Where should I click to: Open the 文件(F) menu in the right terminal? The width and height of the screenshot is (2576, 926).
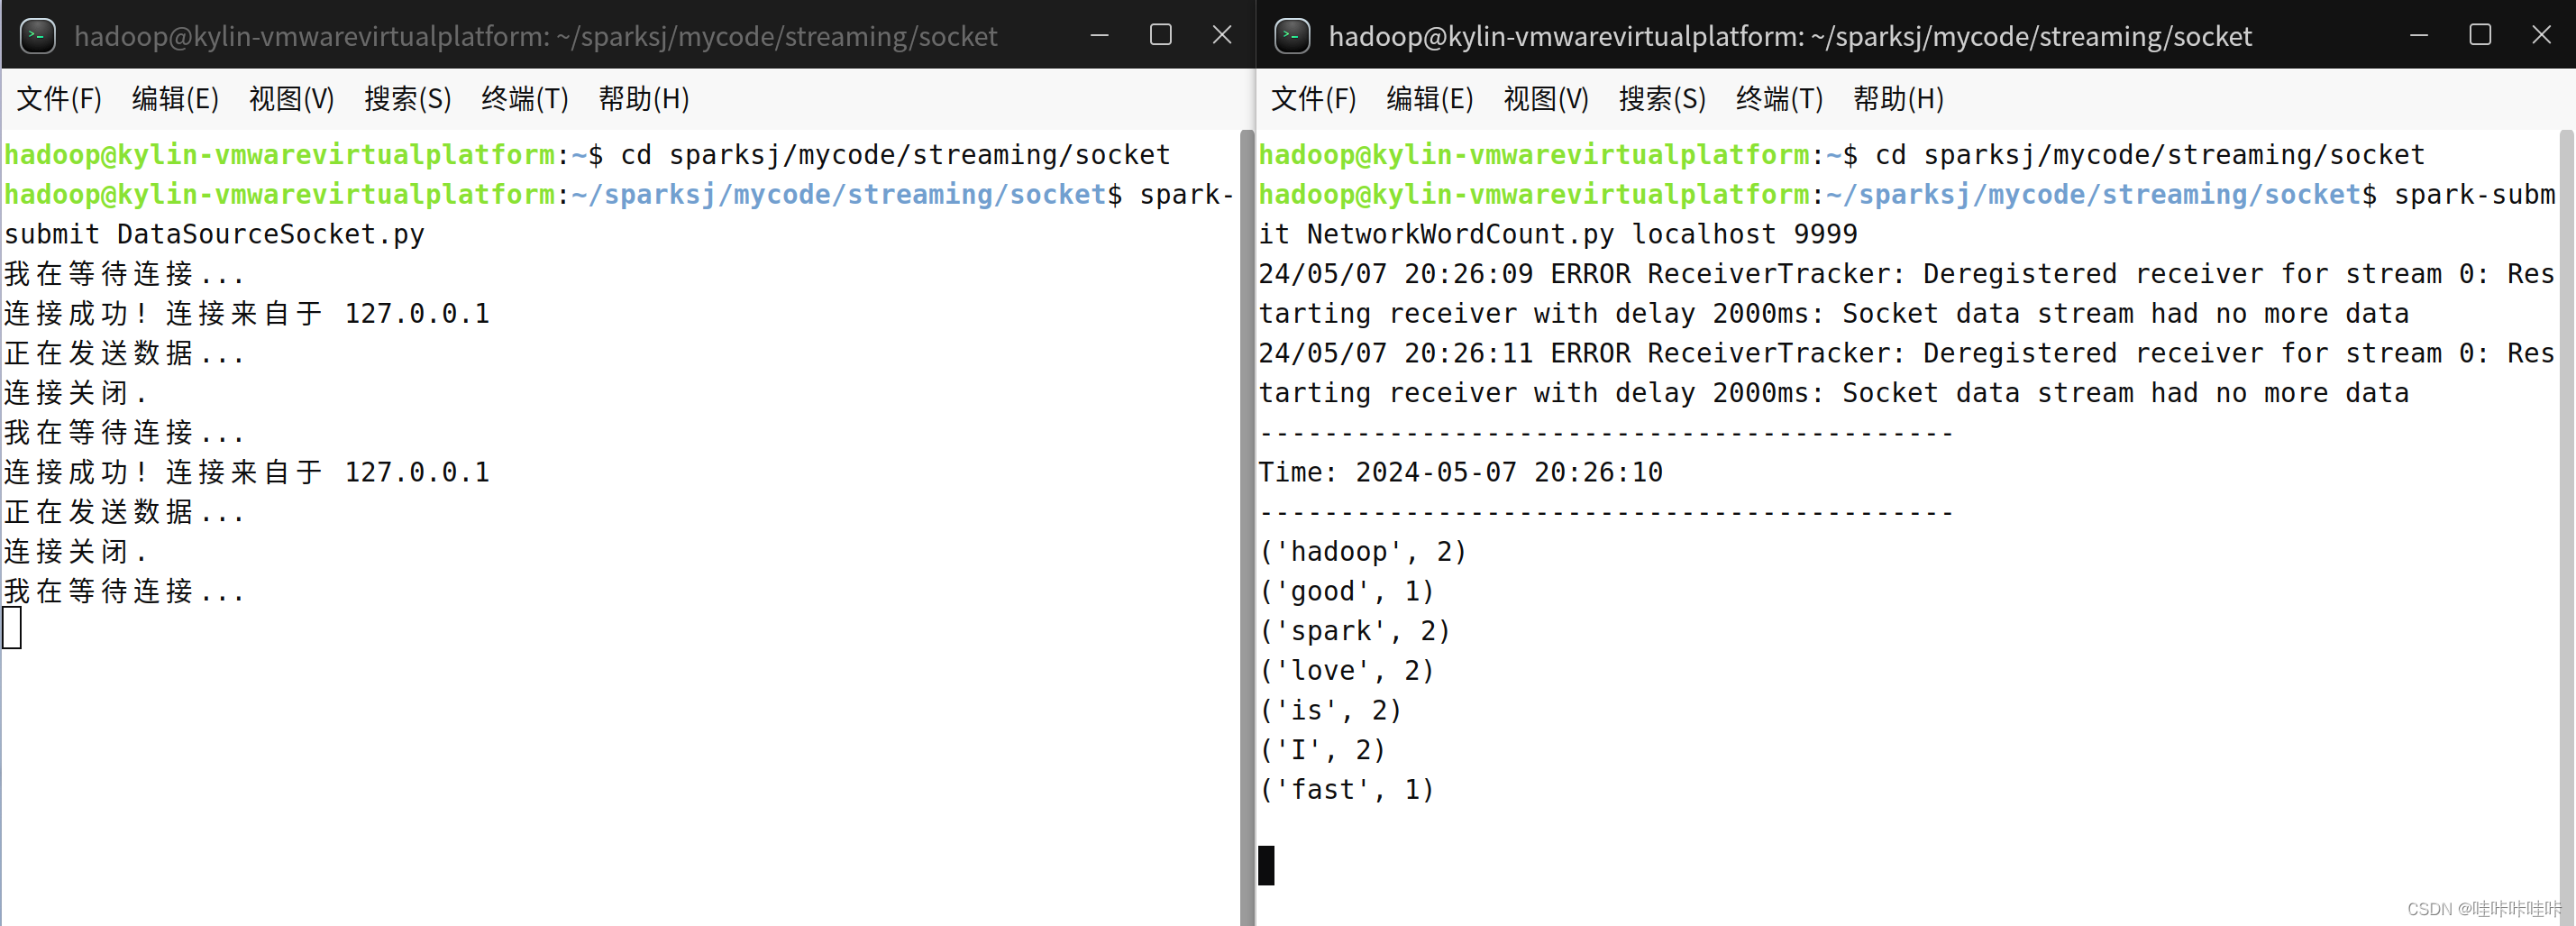click(x=1313, y=99)
